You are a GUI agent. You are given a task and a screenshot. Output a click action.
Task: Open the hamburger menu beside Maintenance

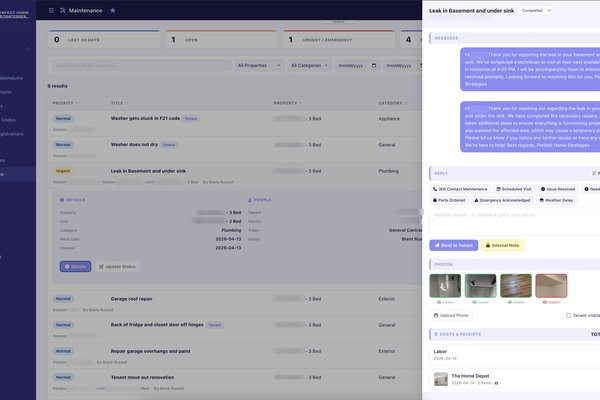pyautogui.click(x=51, y=10)
